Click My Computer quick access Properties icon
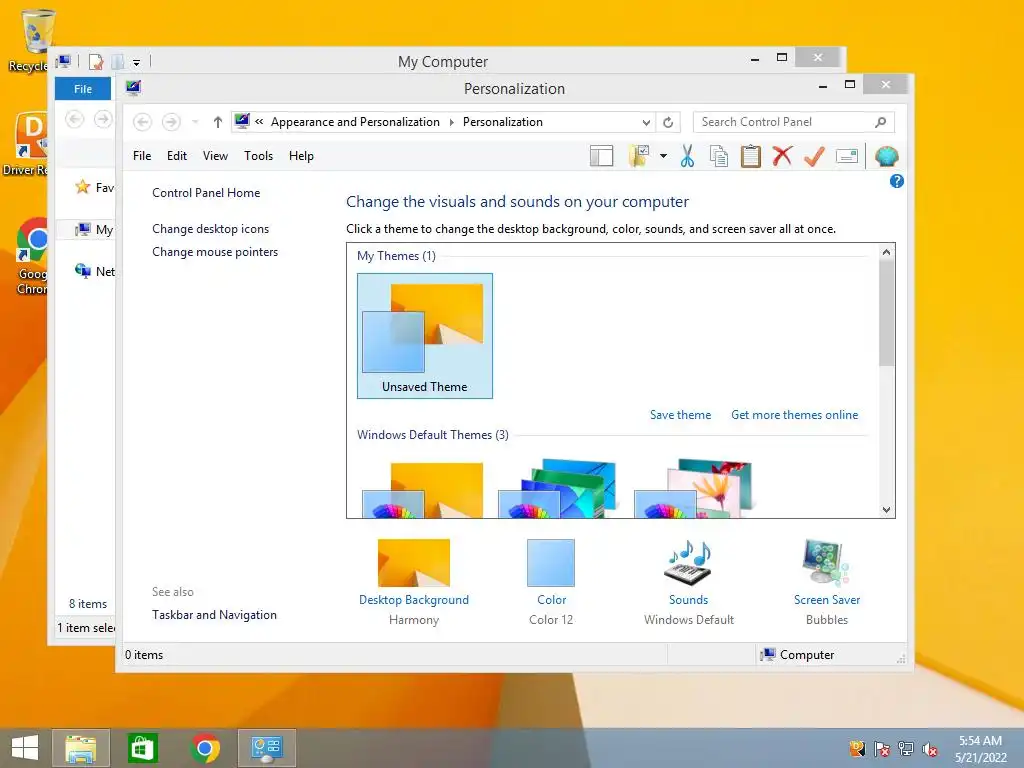 point(96,62)
